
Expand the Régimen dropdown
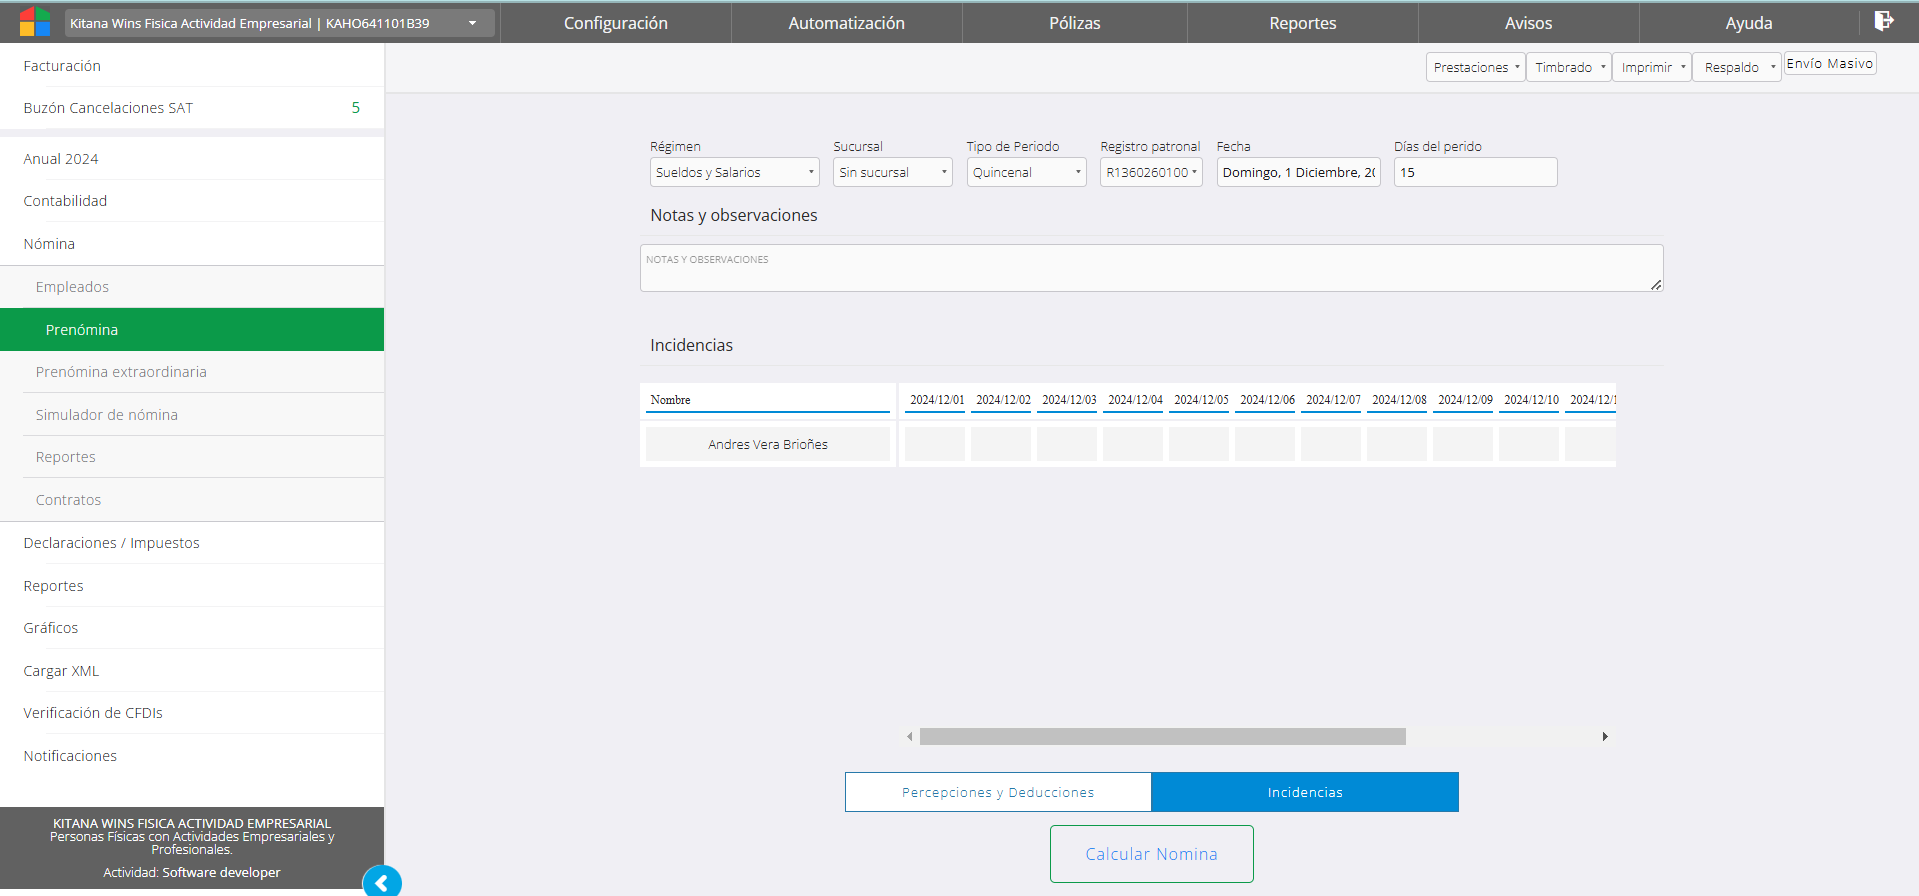point(734,172)
